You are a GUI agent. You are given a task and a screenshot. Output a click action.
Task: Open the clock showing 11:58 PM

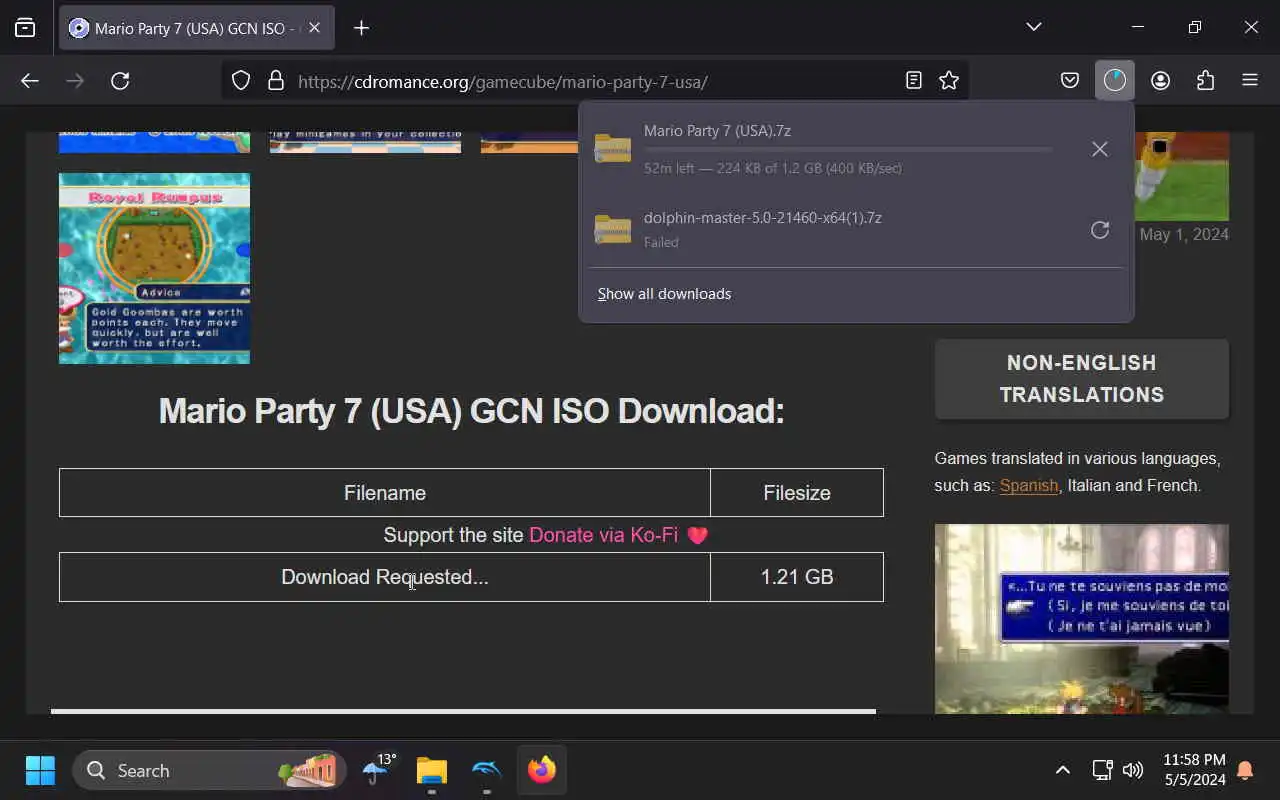tap(1194, 770)
